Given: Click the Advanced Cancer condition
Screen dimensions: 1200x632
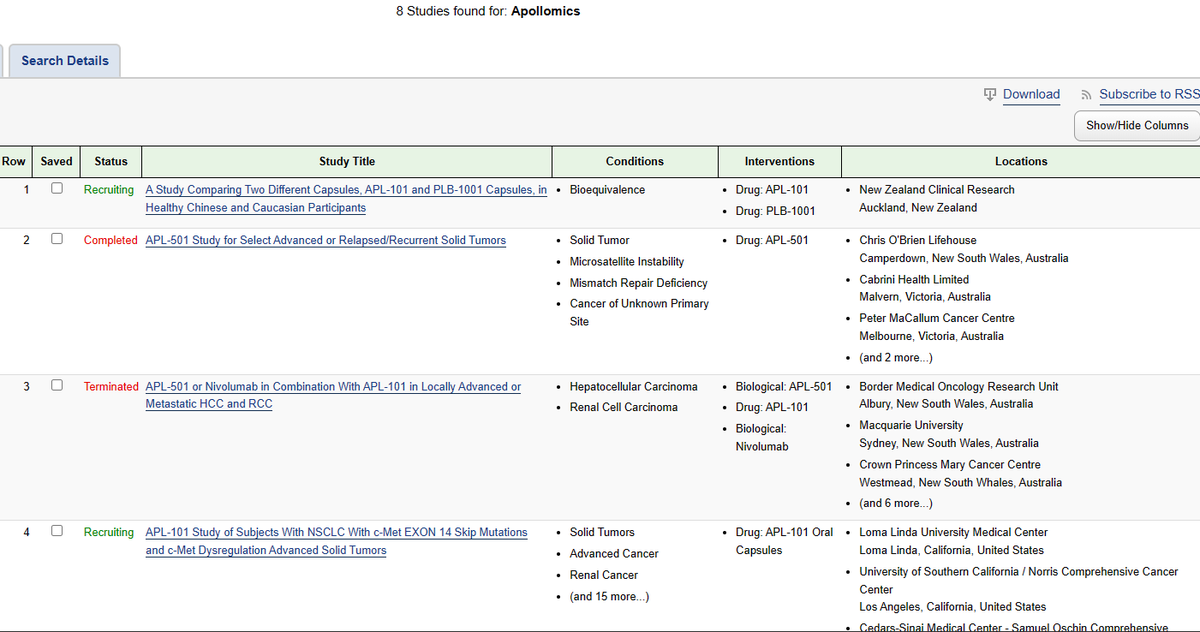Looking at the screenshot, I should tap(614, 553).
